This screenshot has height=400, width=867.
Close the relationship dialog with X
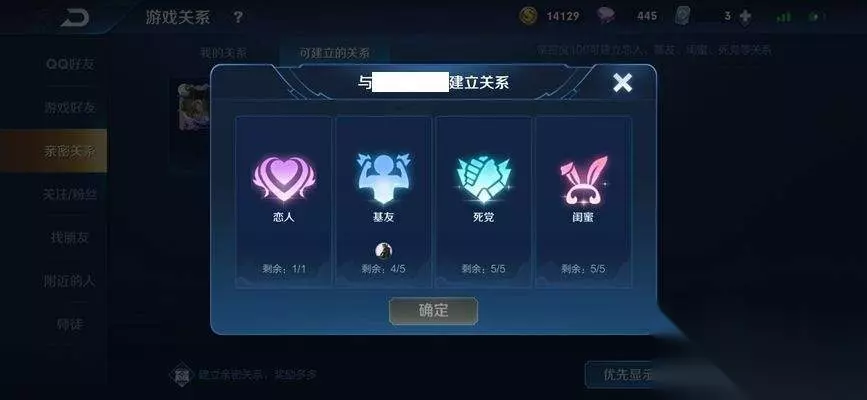pos(622,83)
